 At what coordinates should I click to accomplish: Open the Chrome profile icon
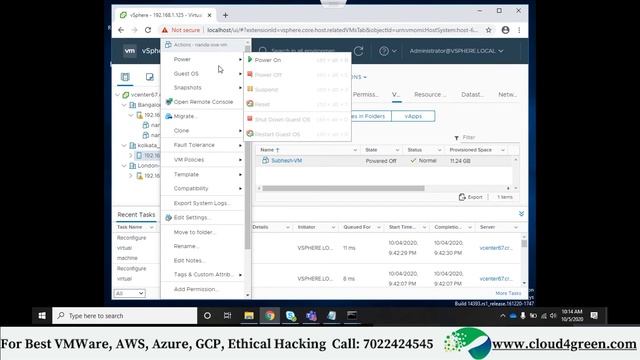505,30
